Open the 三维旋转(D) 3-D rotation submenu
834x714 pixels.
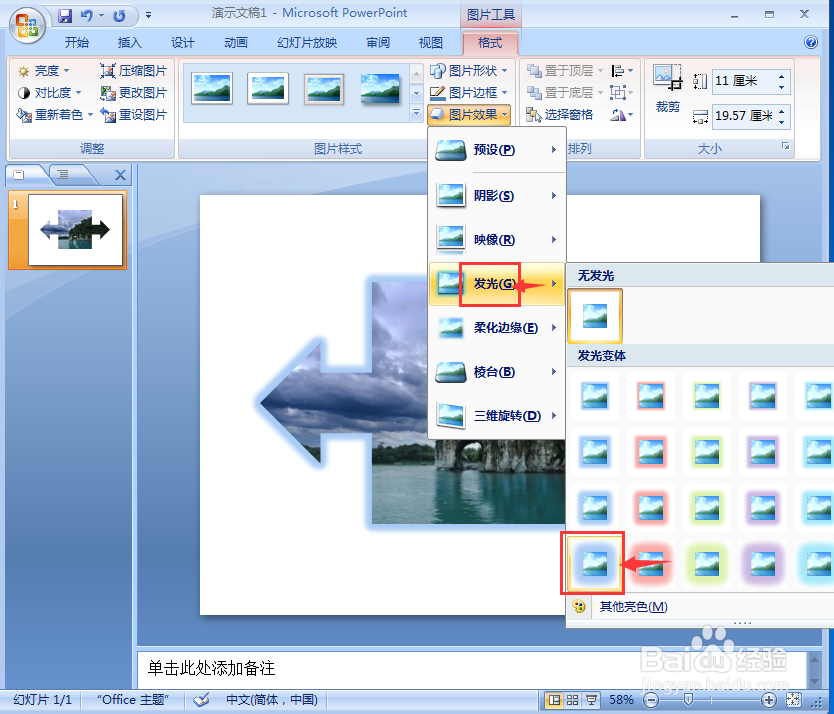tap(496, 416)
